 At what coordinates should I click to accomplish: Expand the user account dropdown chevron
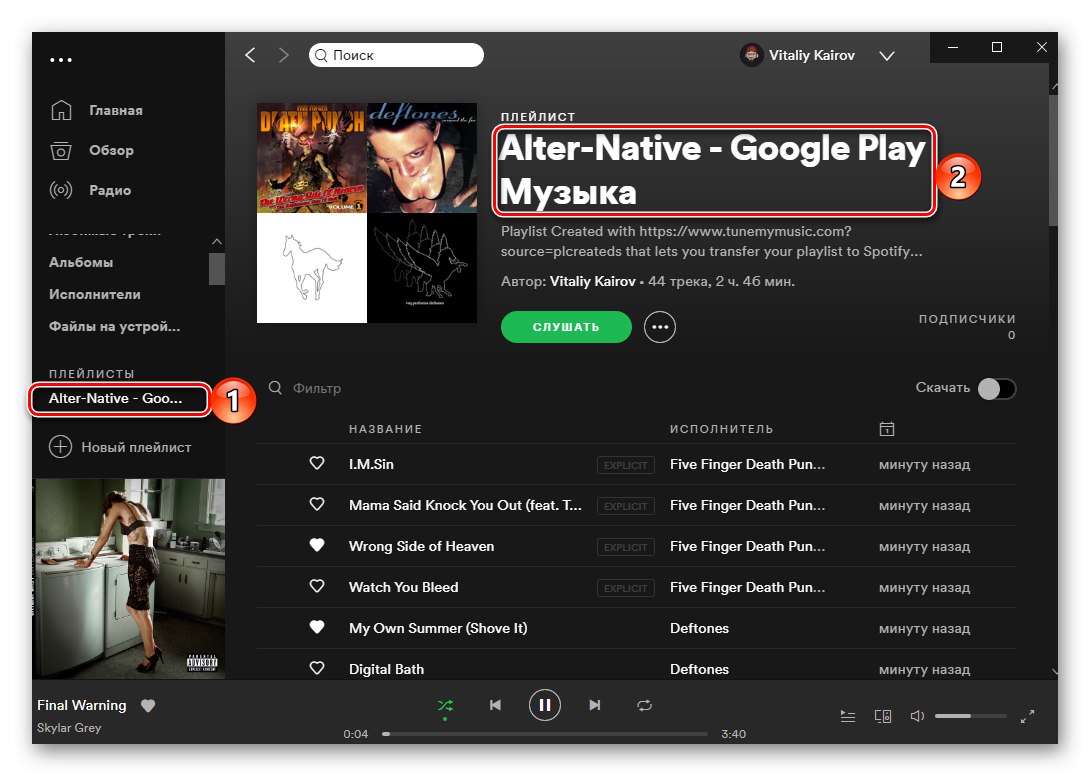click(x=886, y=56)
